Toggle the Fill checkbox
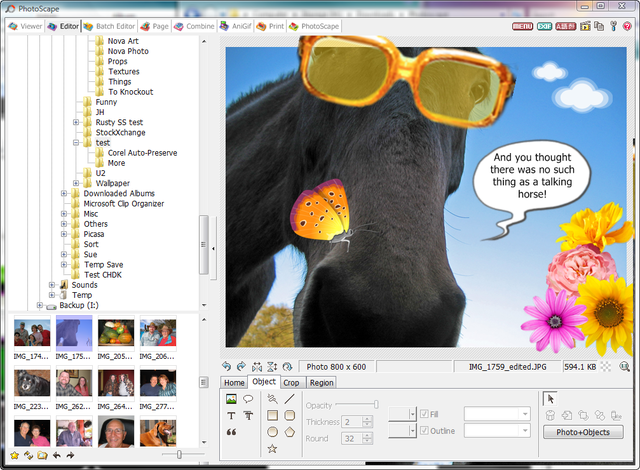Image resolution: width=640 pixels, height=470 pixels. point(424,414)
